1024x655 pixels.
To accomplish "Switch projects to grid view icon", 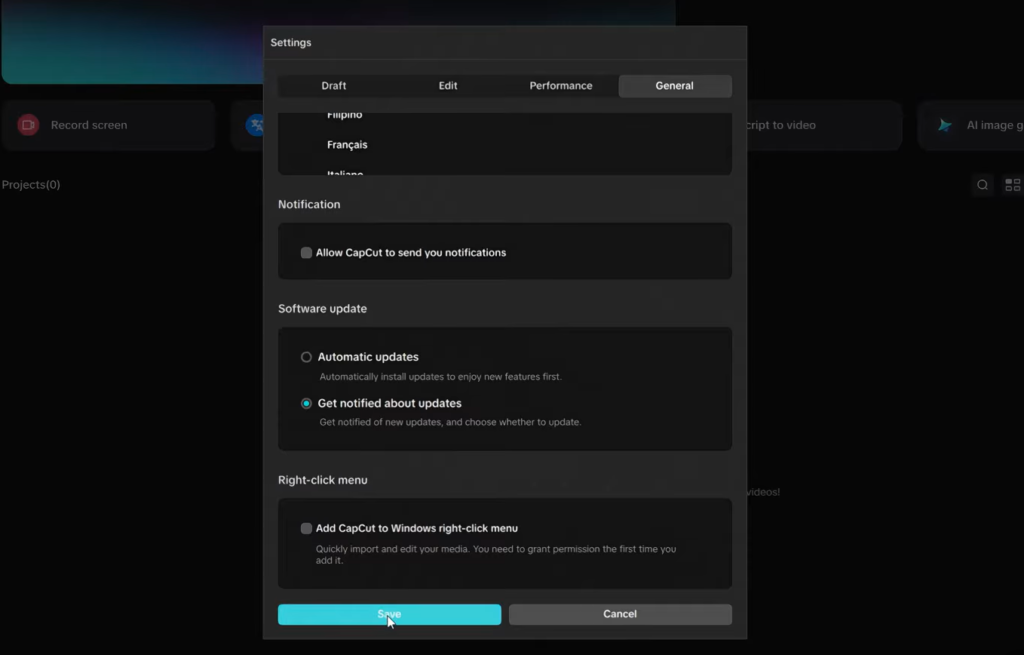I will [x=1012, y=185].
